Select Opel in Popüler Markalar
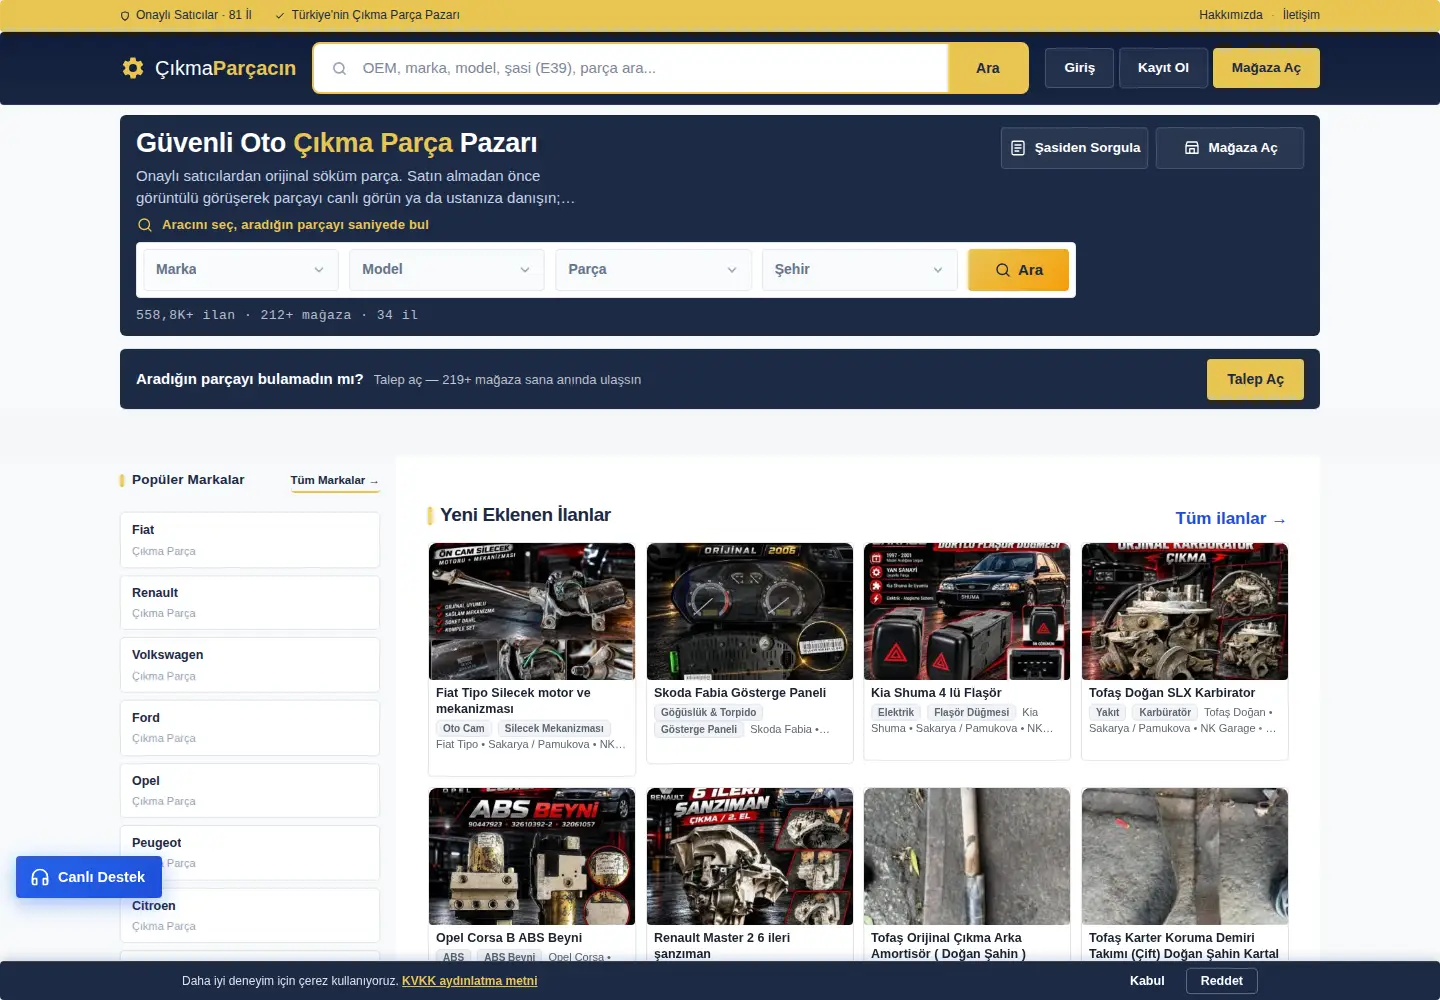The width and height of the screenshot is (1440, 1000). 250,791
